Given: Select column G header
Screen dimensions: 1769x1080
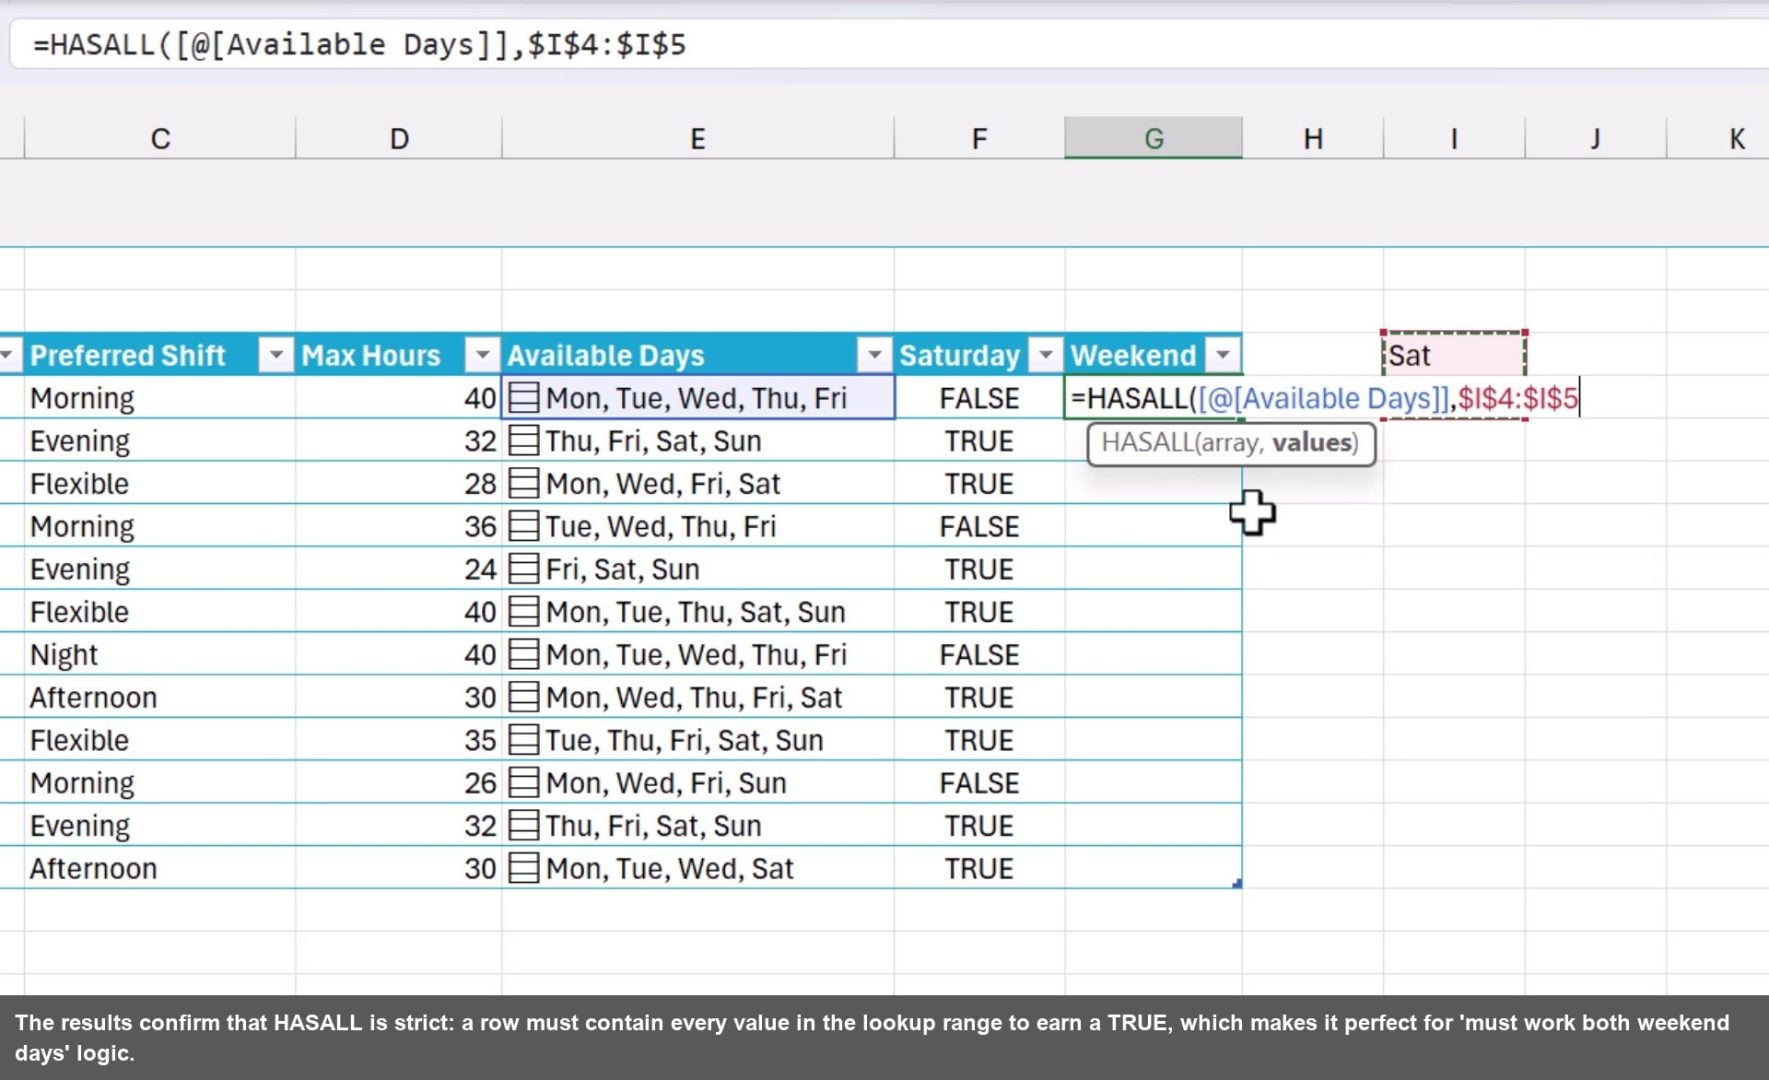Looking at the screenshot, I should click(x=1153, y=138).
